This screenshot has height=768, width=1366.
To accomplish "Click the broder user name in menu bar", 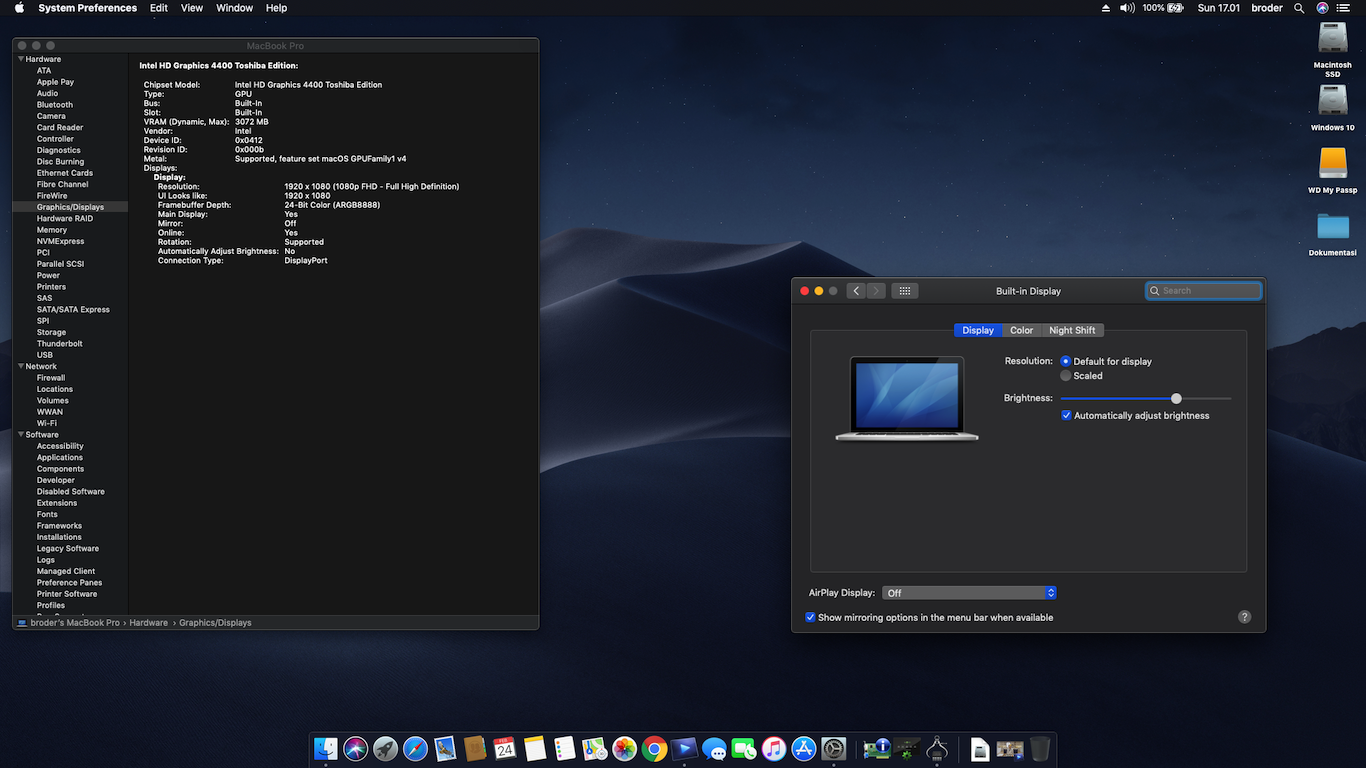I will 1267,8.
